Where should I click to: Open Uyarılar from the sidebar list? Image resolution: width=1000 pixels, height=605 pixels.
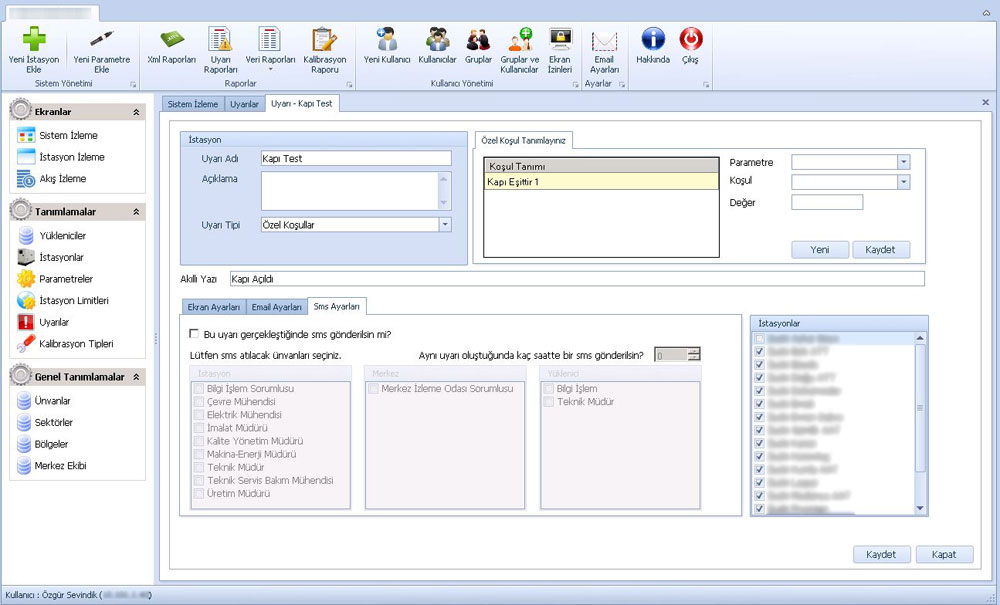pos(54,322)
